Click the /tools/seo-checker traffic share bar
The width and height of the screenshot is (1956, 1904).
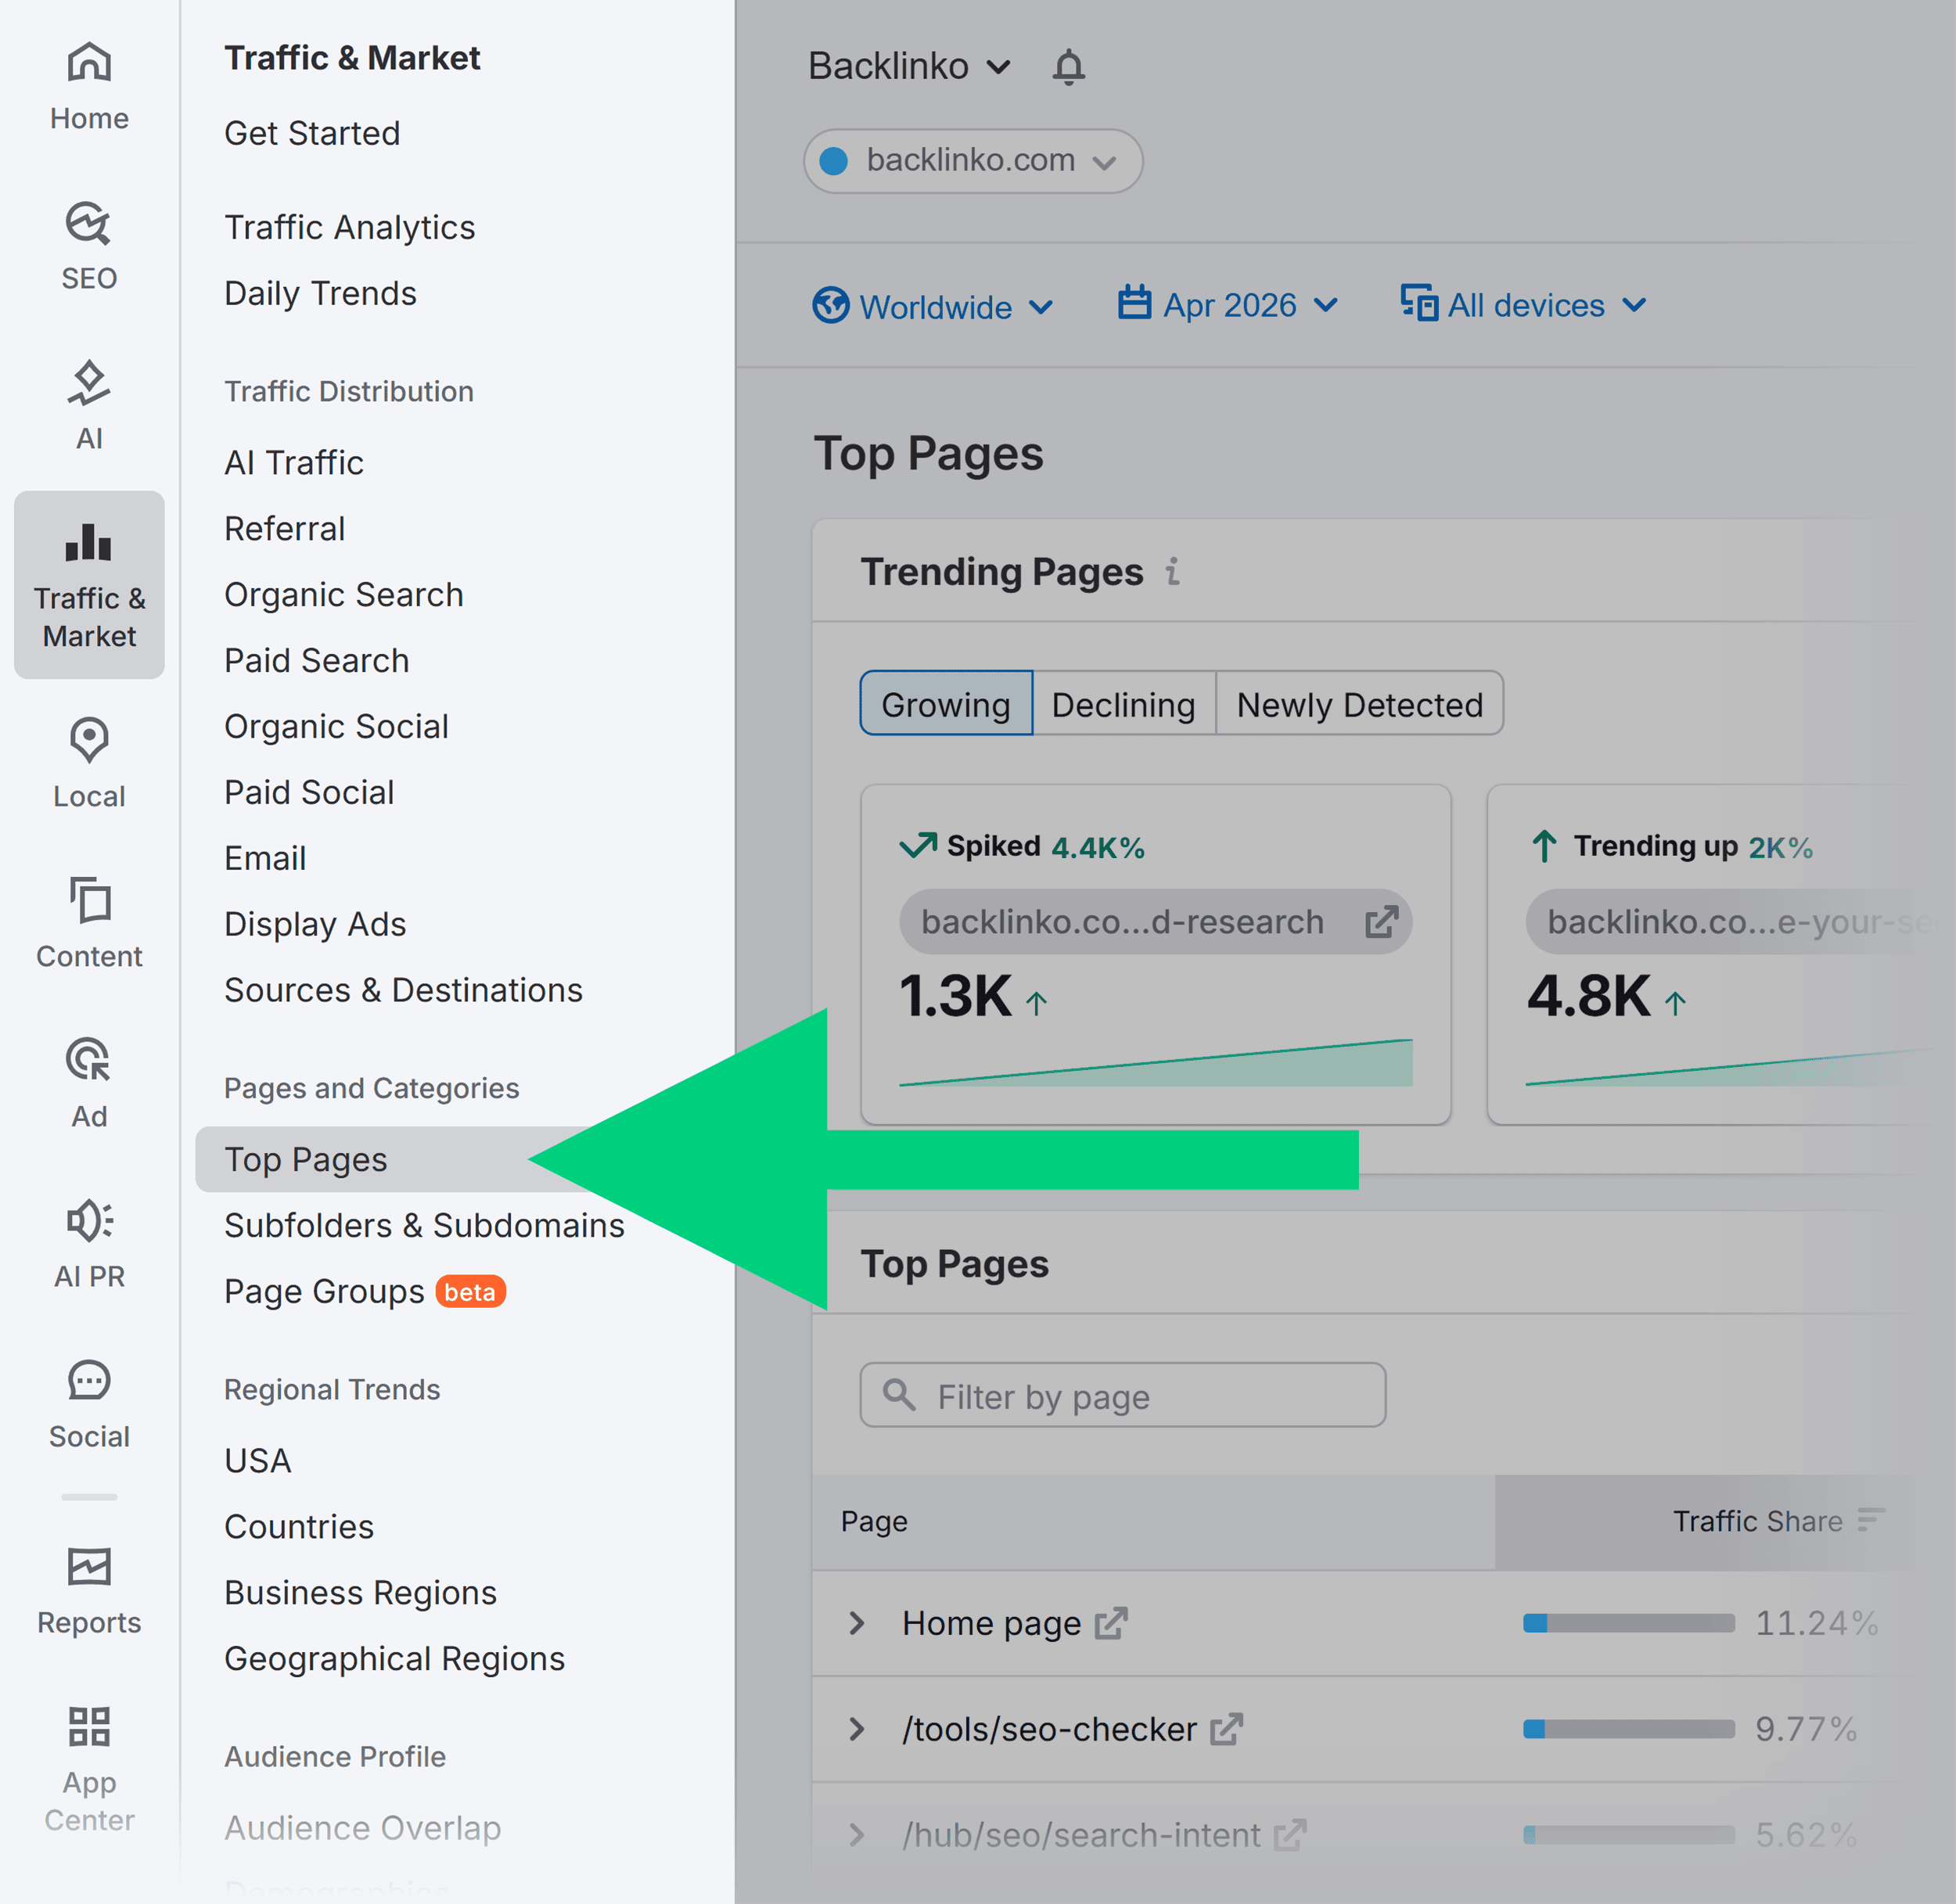[x=1628, y=1729]
